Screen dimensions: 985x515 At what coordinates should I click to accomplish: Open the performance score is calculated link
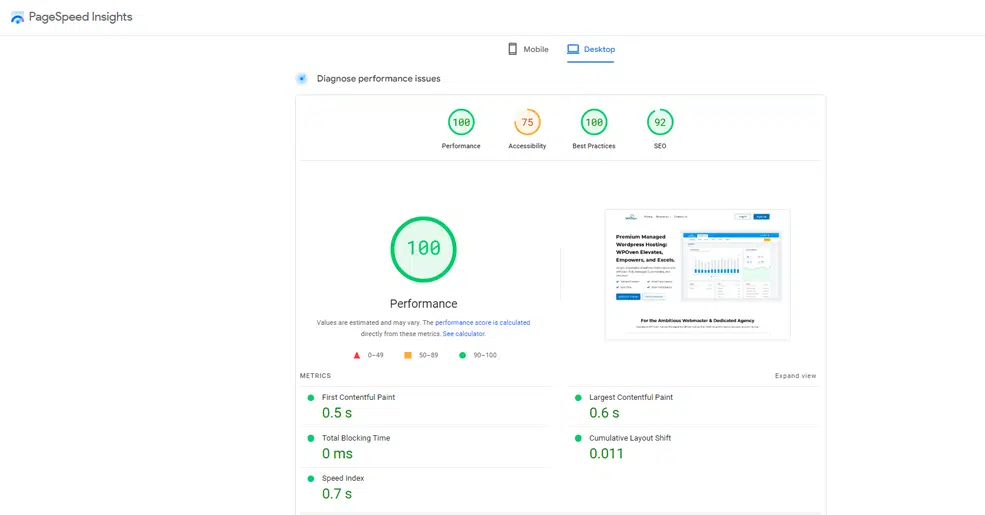tap(482, 323)
